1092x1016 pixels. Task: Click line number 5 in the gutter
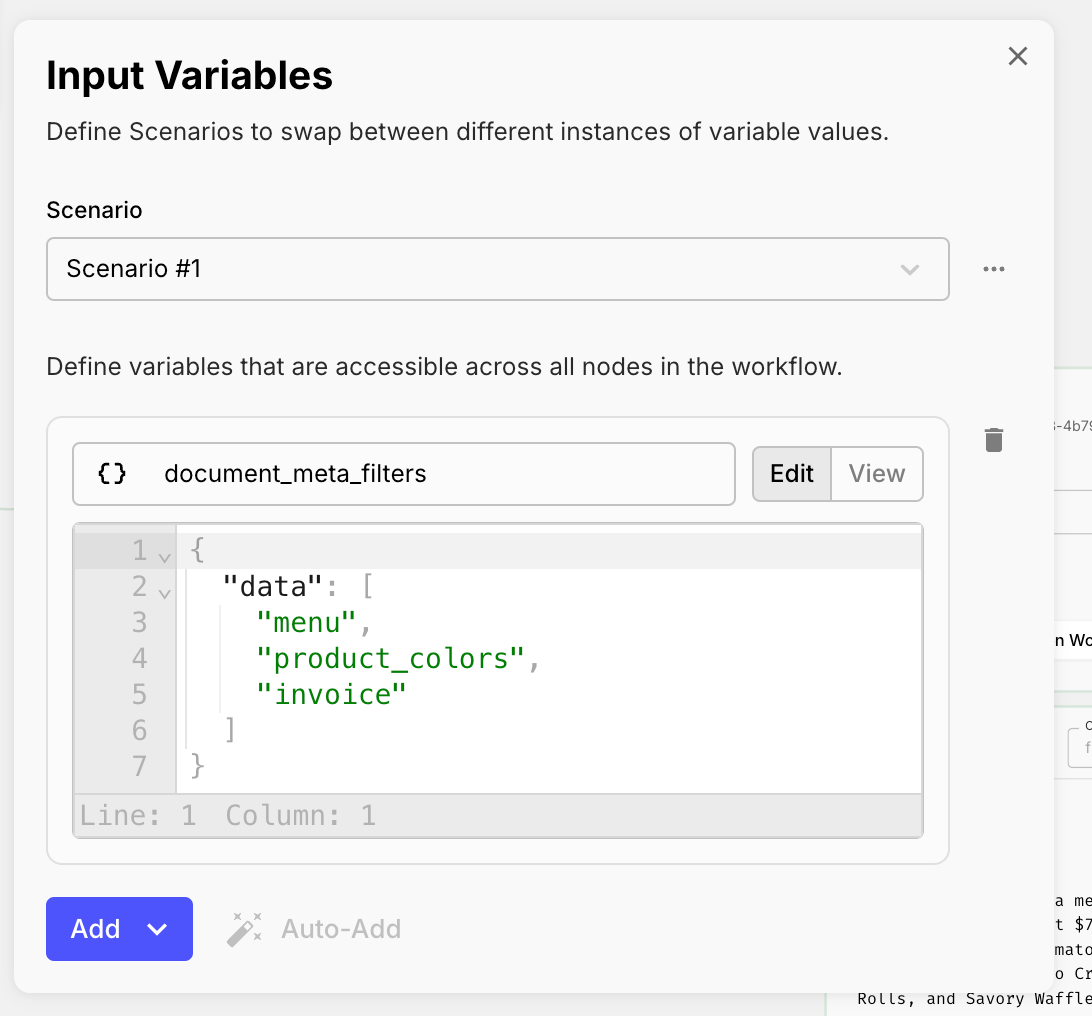[x=140, y=694]
